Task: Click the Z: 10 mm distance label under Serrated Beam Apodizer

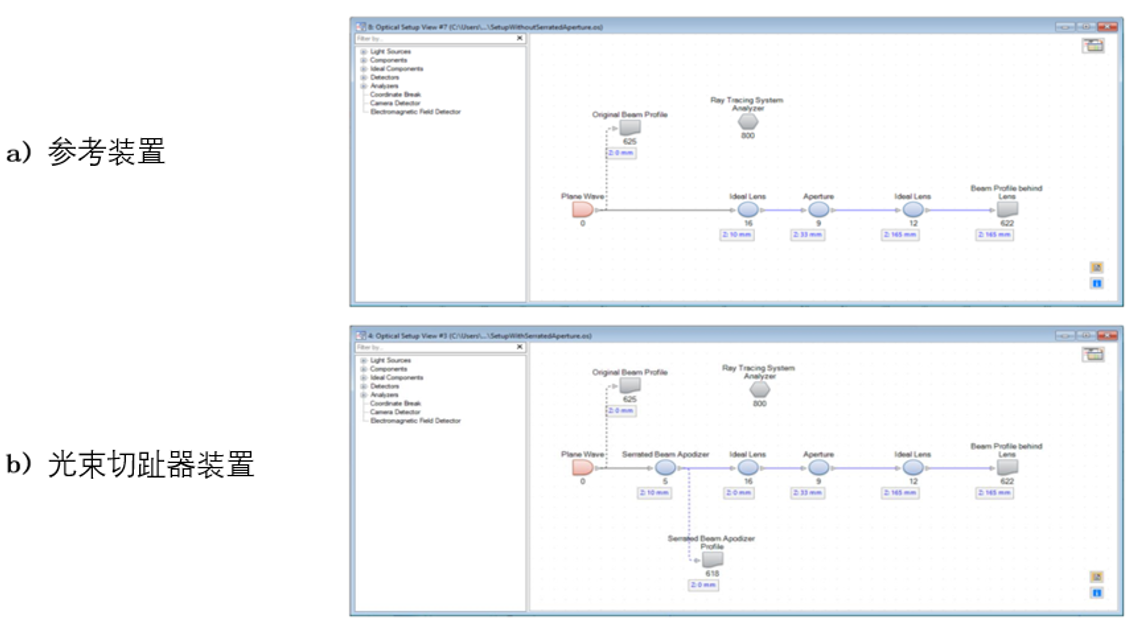Action: point(654,492)
